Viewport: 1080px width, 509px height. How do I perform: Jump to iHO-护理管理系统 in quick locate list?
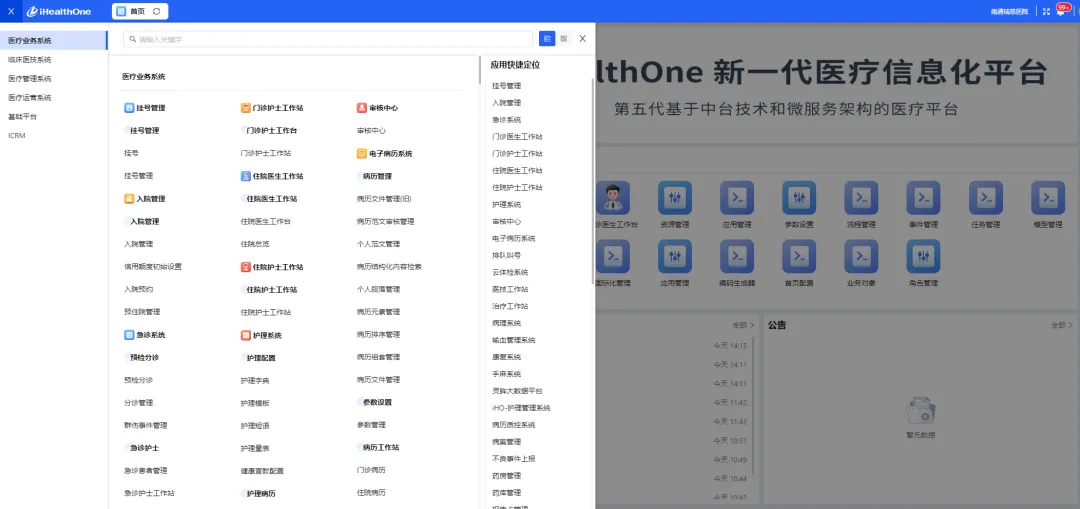click(x=521, y=408)
